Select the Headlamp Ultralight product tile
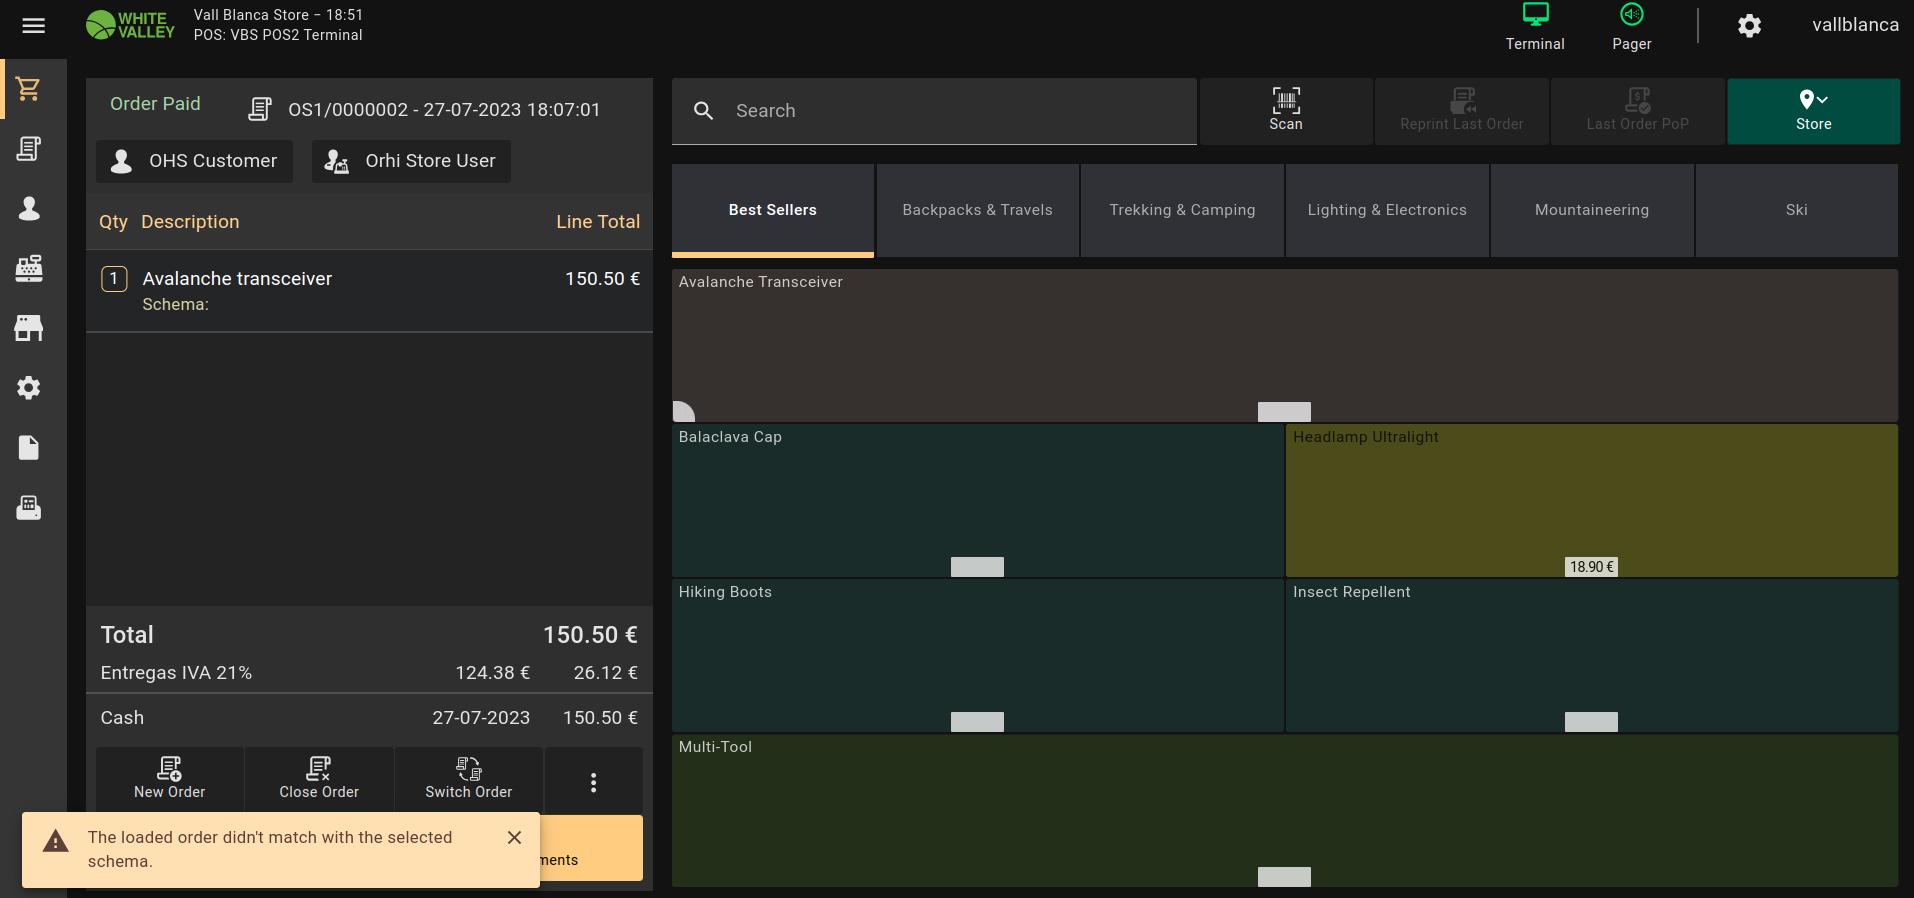This screenshot has width=1914, height=898. pyautogui.click(x=1590, y=500)
